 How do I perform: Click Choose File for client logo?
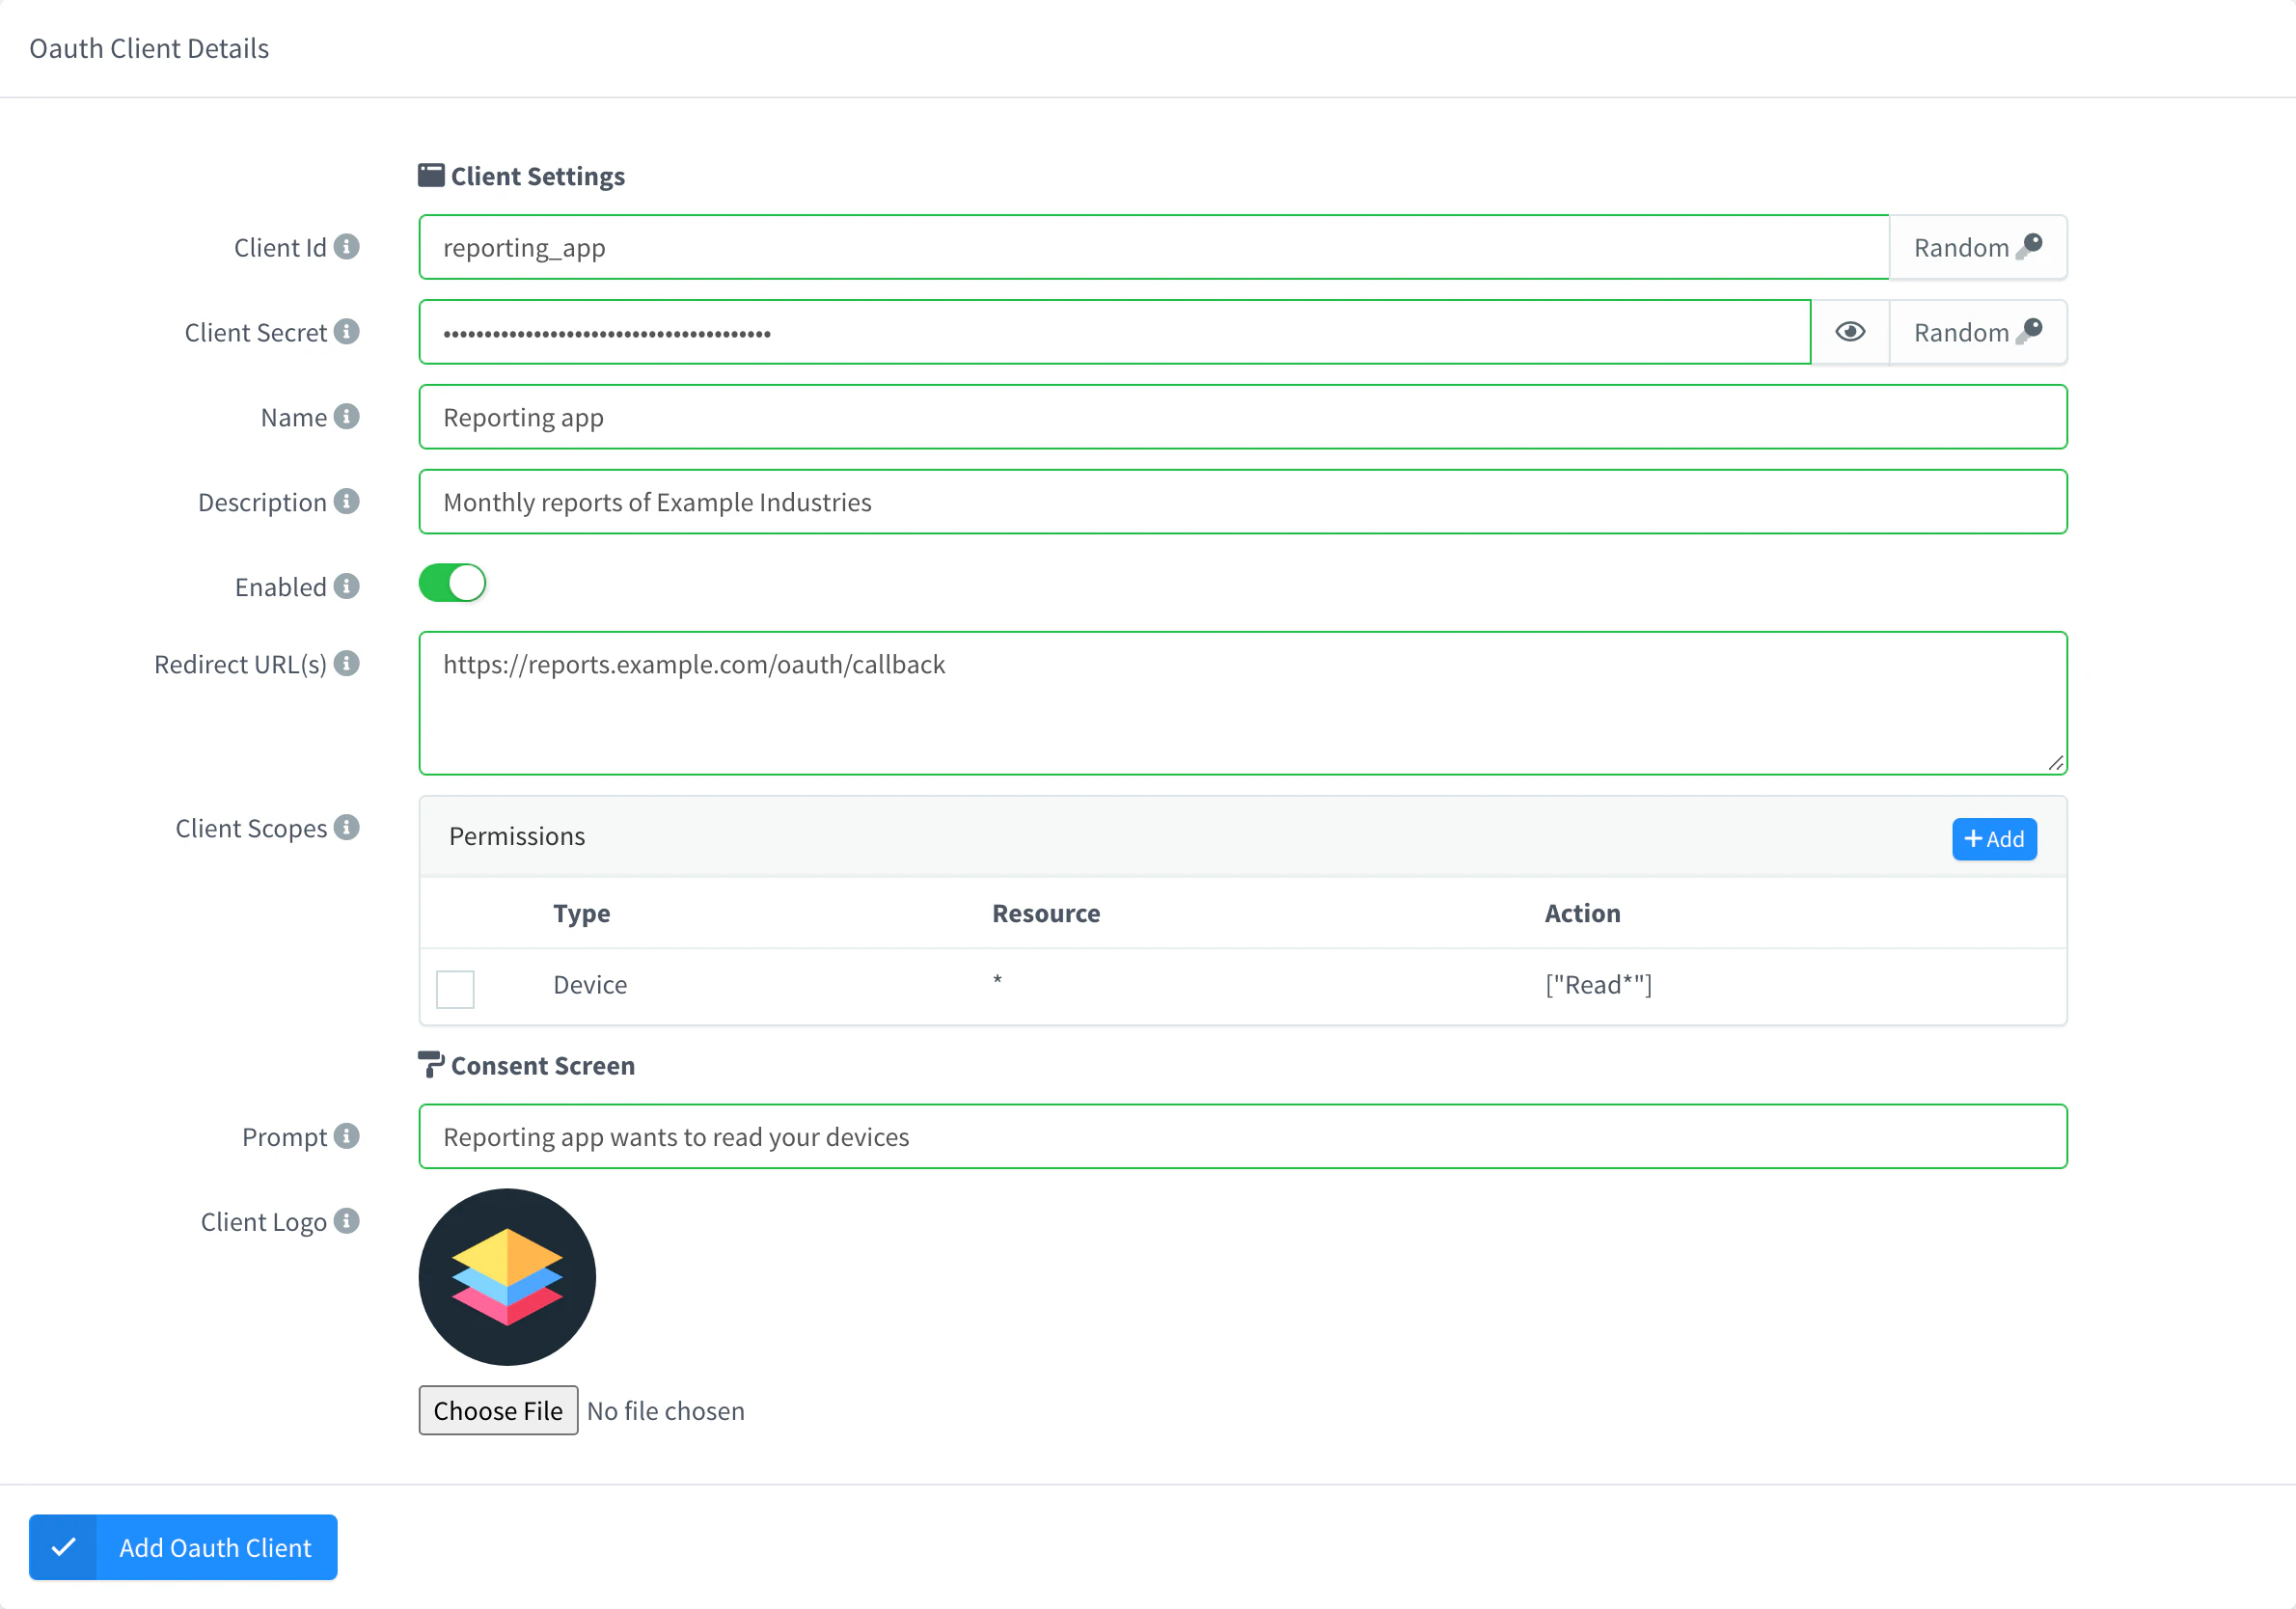click(x=498, y=1410)
